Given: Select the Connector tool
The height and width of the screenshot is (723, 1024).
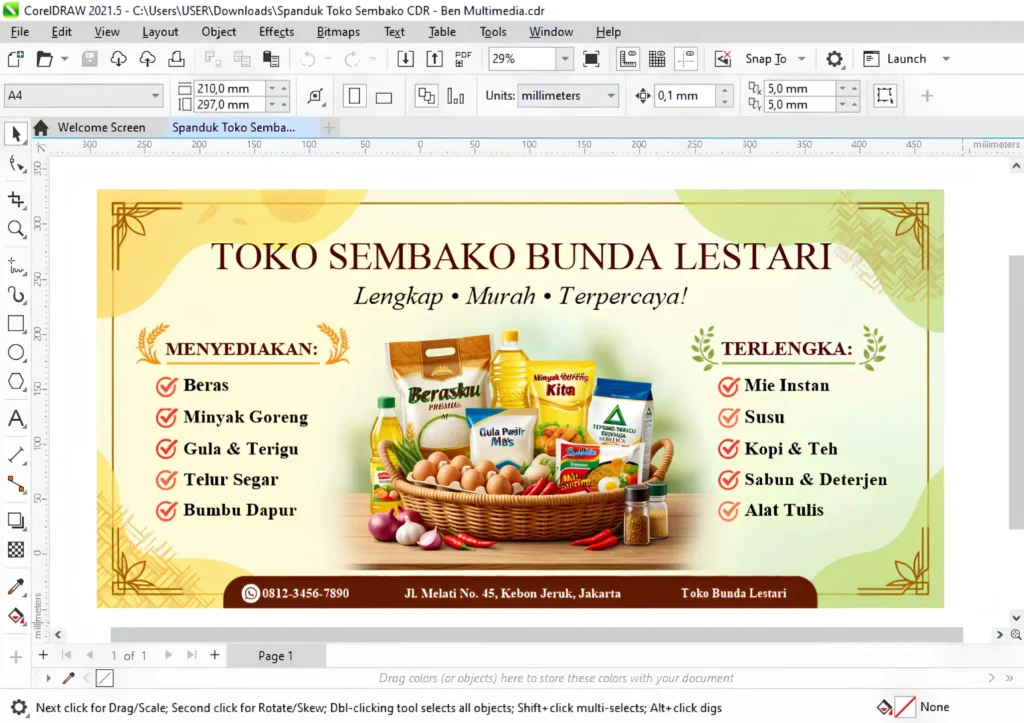Looking at the screenshot, I should [x=16, y=484].
